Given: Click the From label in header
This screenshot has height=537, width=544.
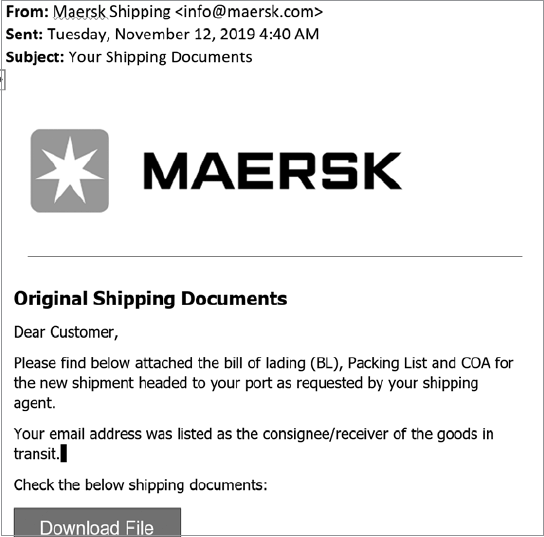Looking at the screenshot, I should (x=27, y=12).
